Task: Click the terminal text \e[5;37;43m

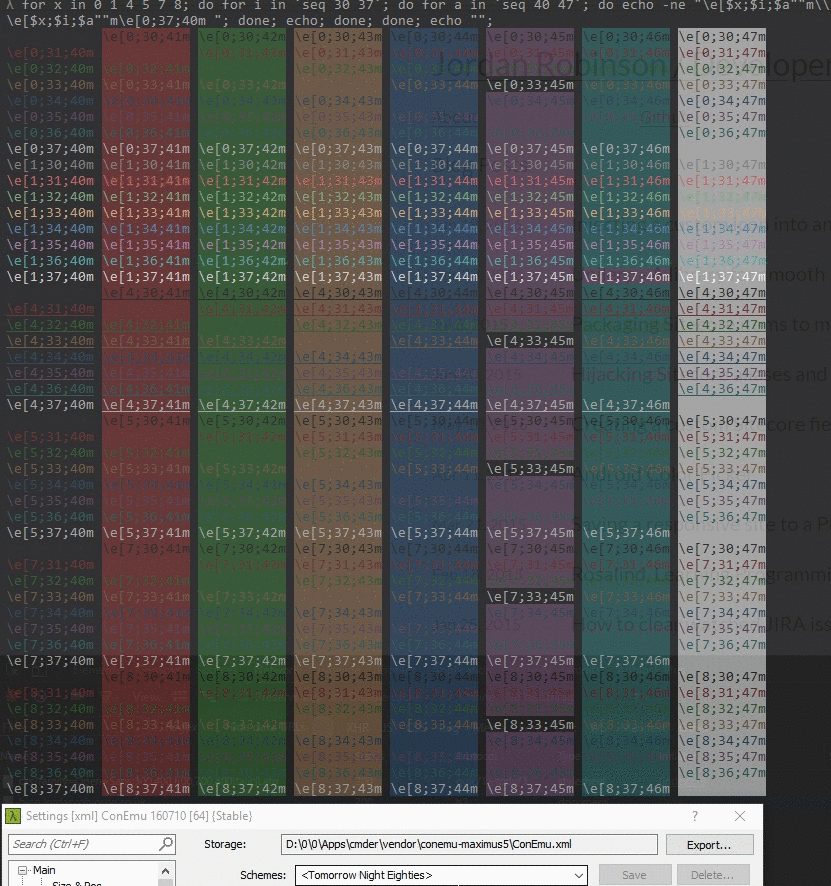Action: (338, 533)
